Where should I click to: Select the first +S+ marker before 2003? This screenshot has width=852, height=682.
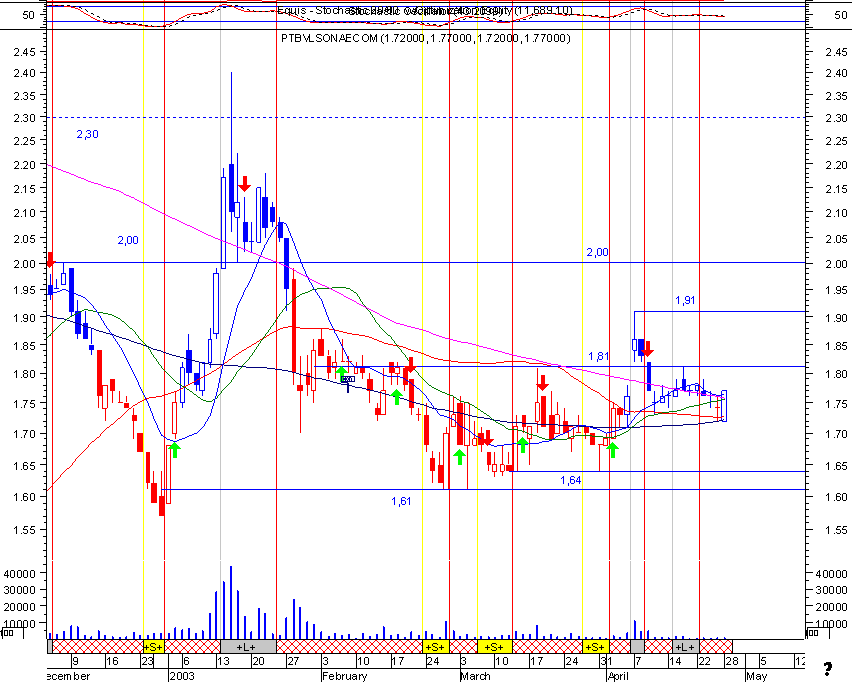pyautogui.click(x=153, y=647)
